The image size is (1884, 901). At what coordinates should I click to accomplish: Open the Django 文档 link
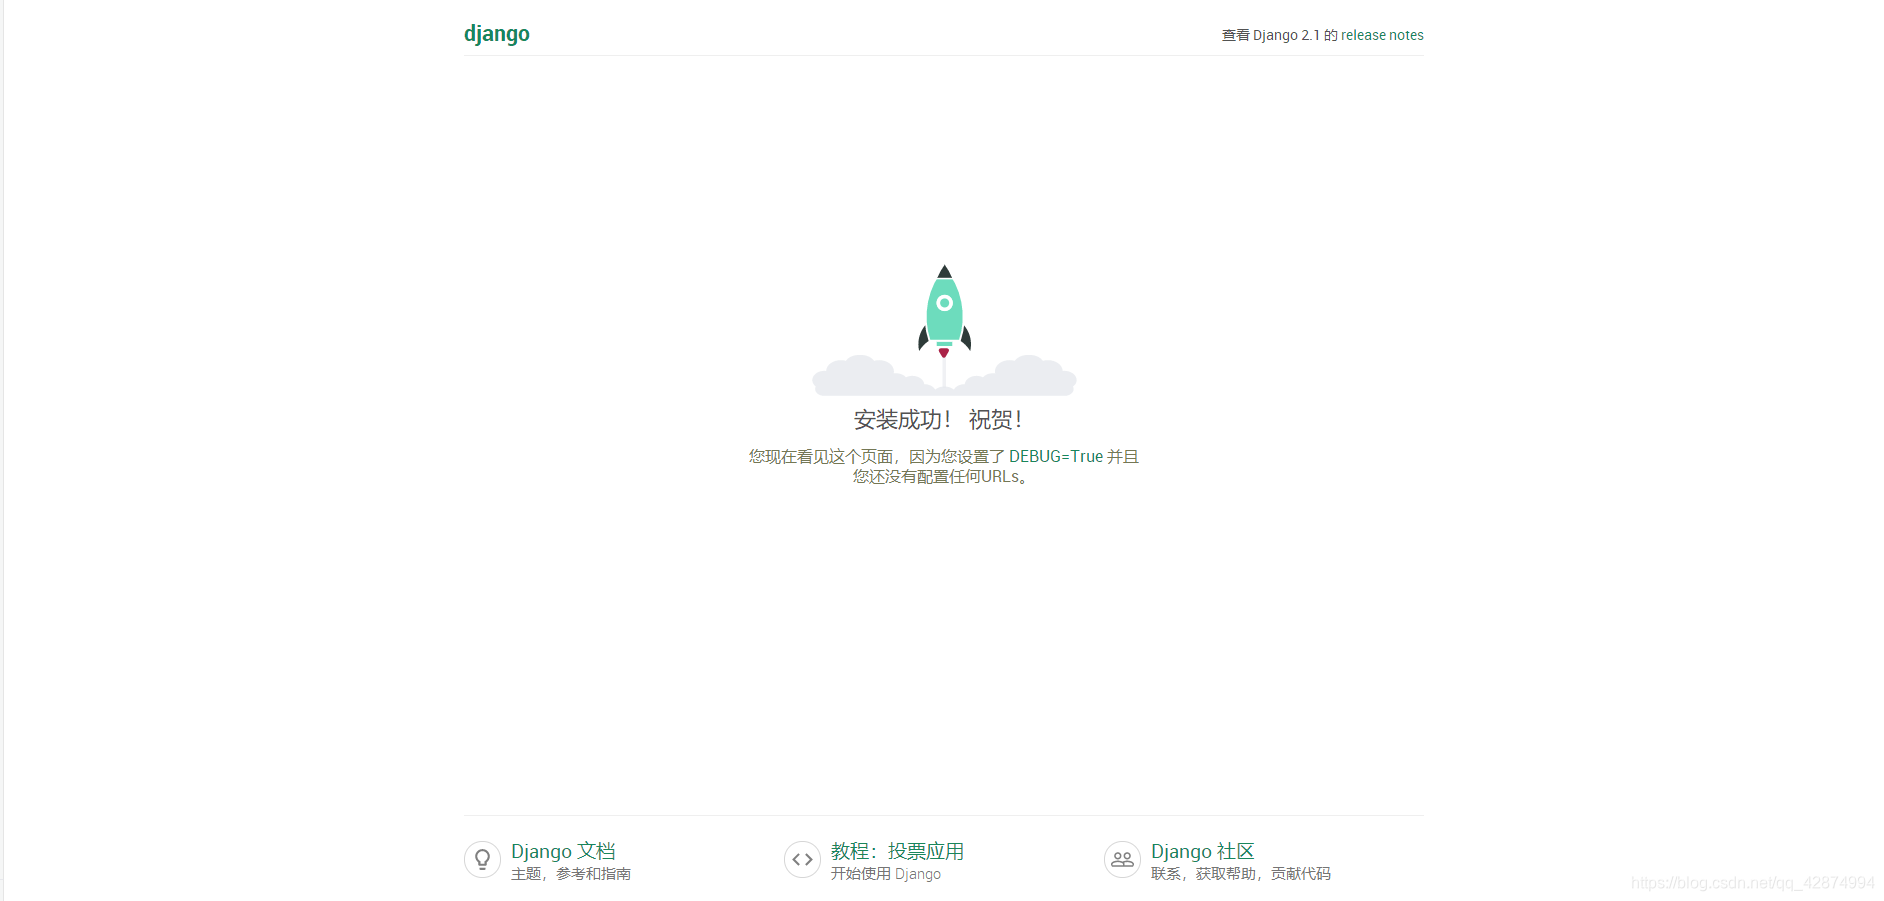tap(563, 851)
